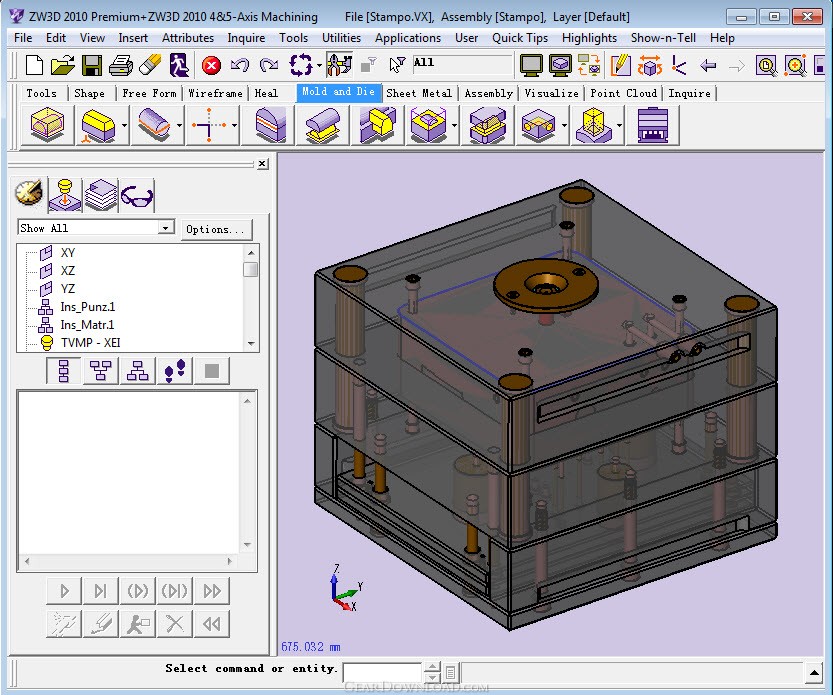This screenshot has width=833, height=695.
Task: Open the assembly stamp panel icon
Action: [65, 195]
